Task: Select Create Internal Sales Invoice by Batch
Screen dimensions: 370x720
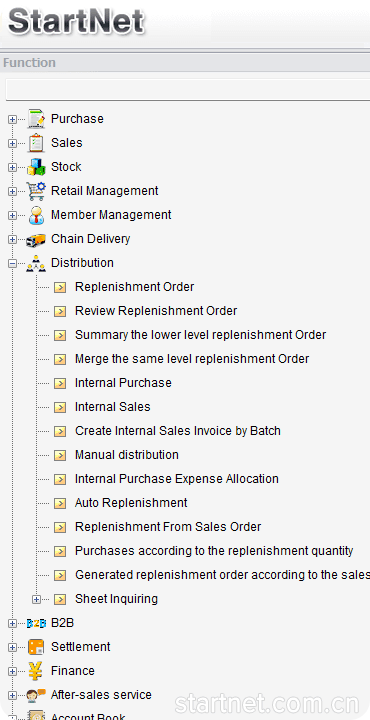Action: coord(178,431)
